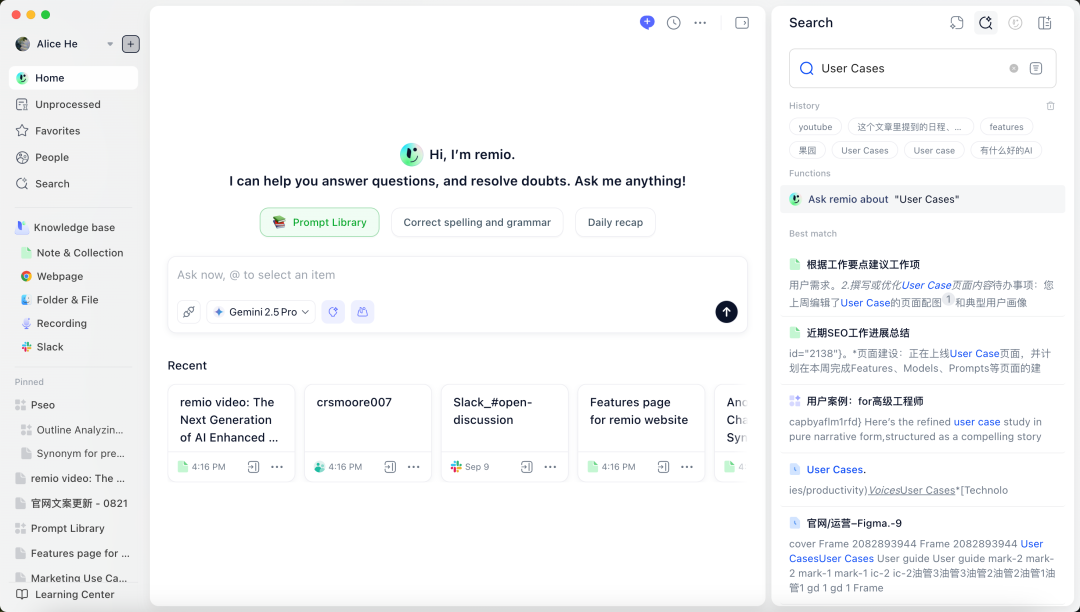Clear the User Cases search text

[1013, 69]
